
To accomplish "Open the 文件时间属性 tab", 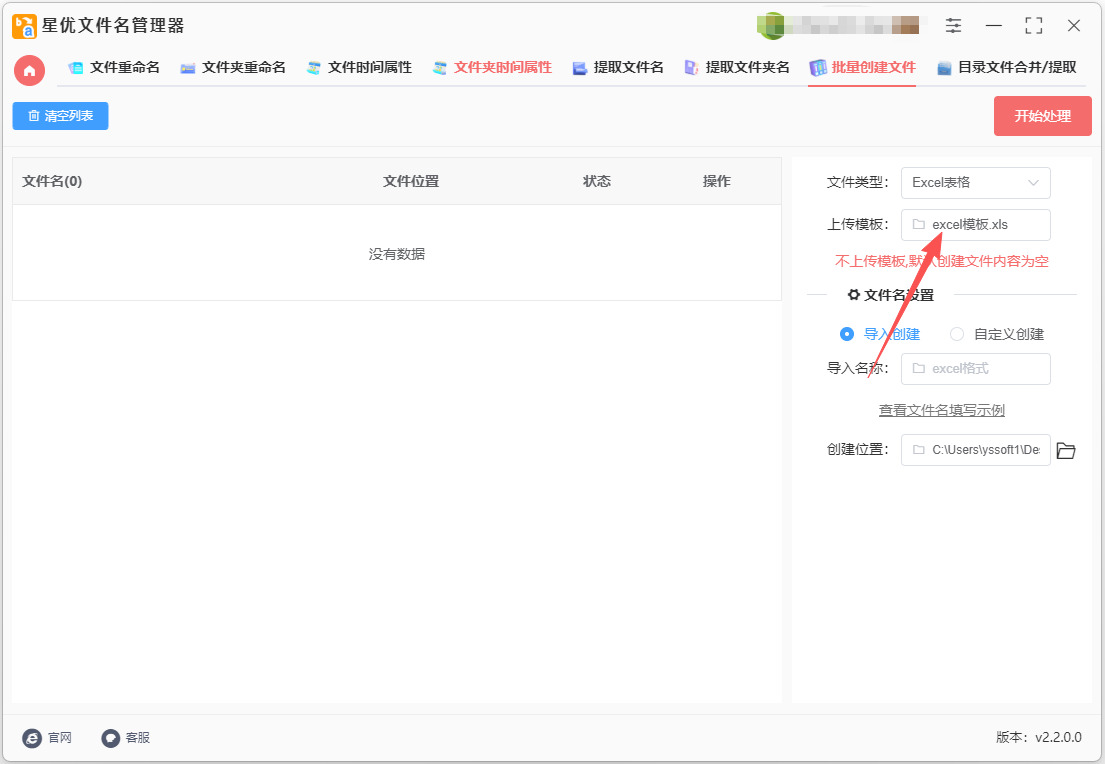I will click(x=359, y=68).
